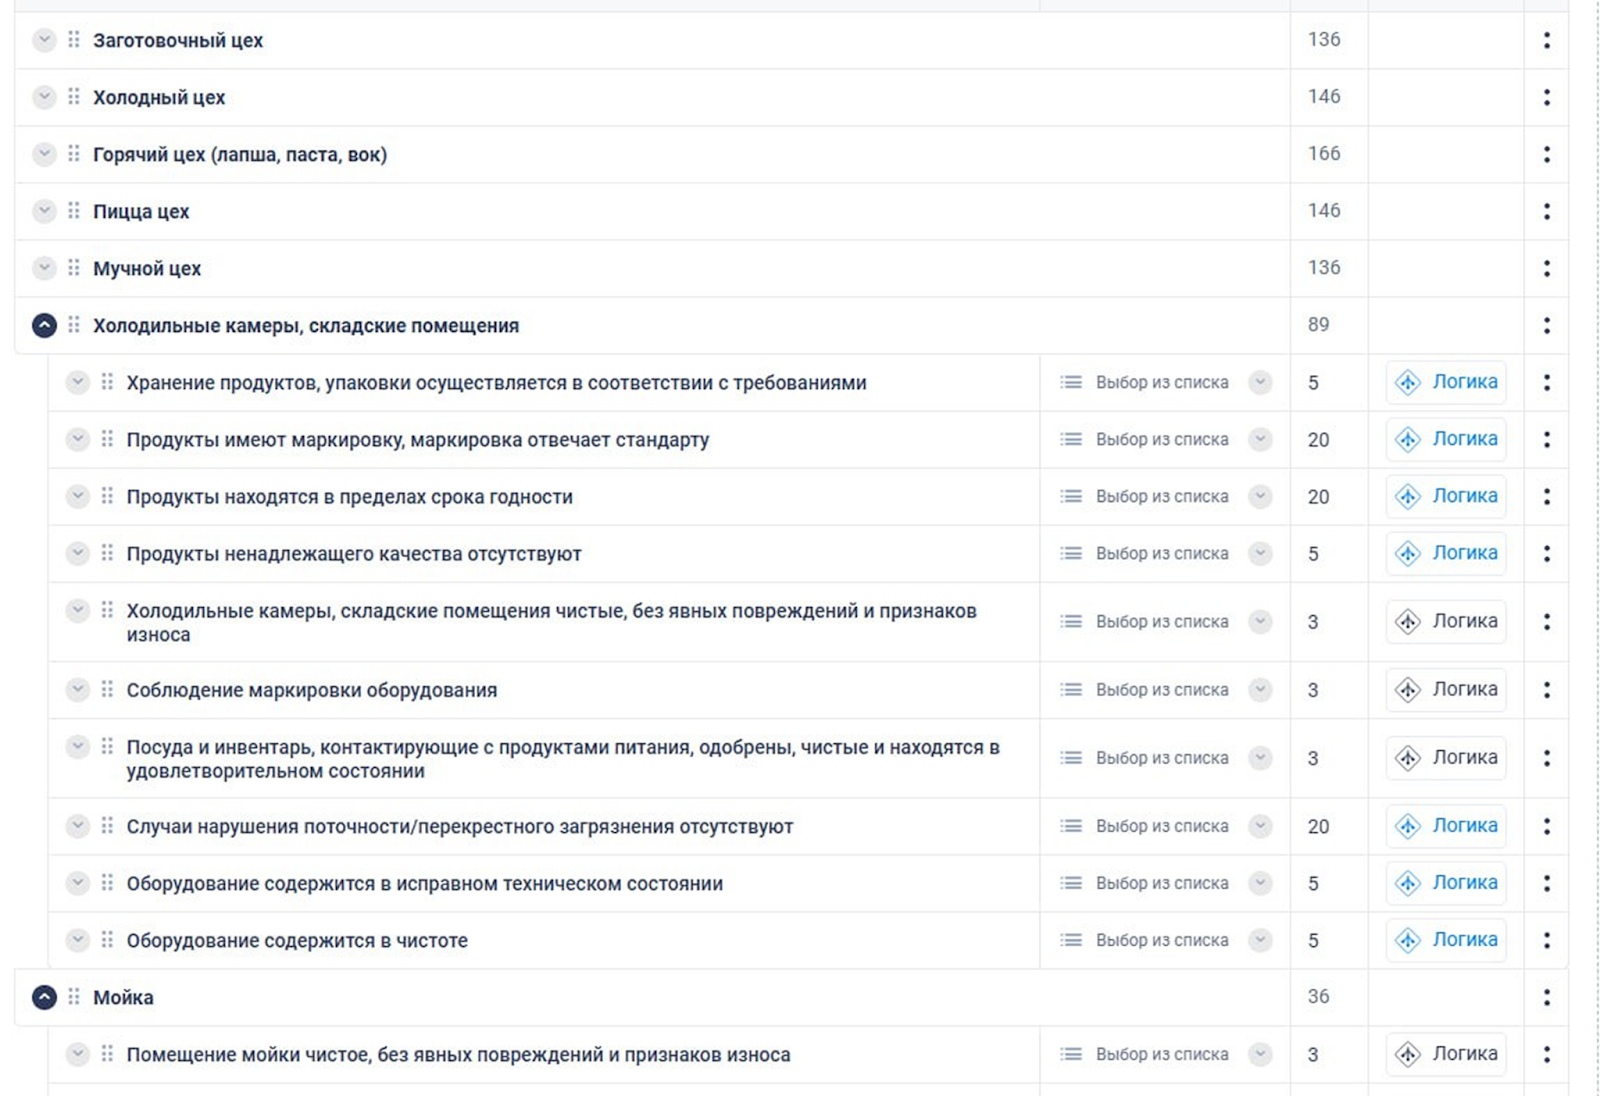Click drag handle of Оборудование содержится в чистоте
The width and height of the screenshot is (1600, 1096).
point(107,940)
